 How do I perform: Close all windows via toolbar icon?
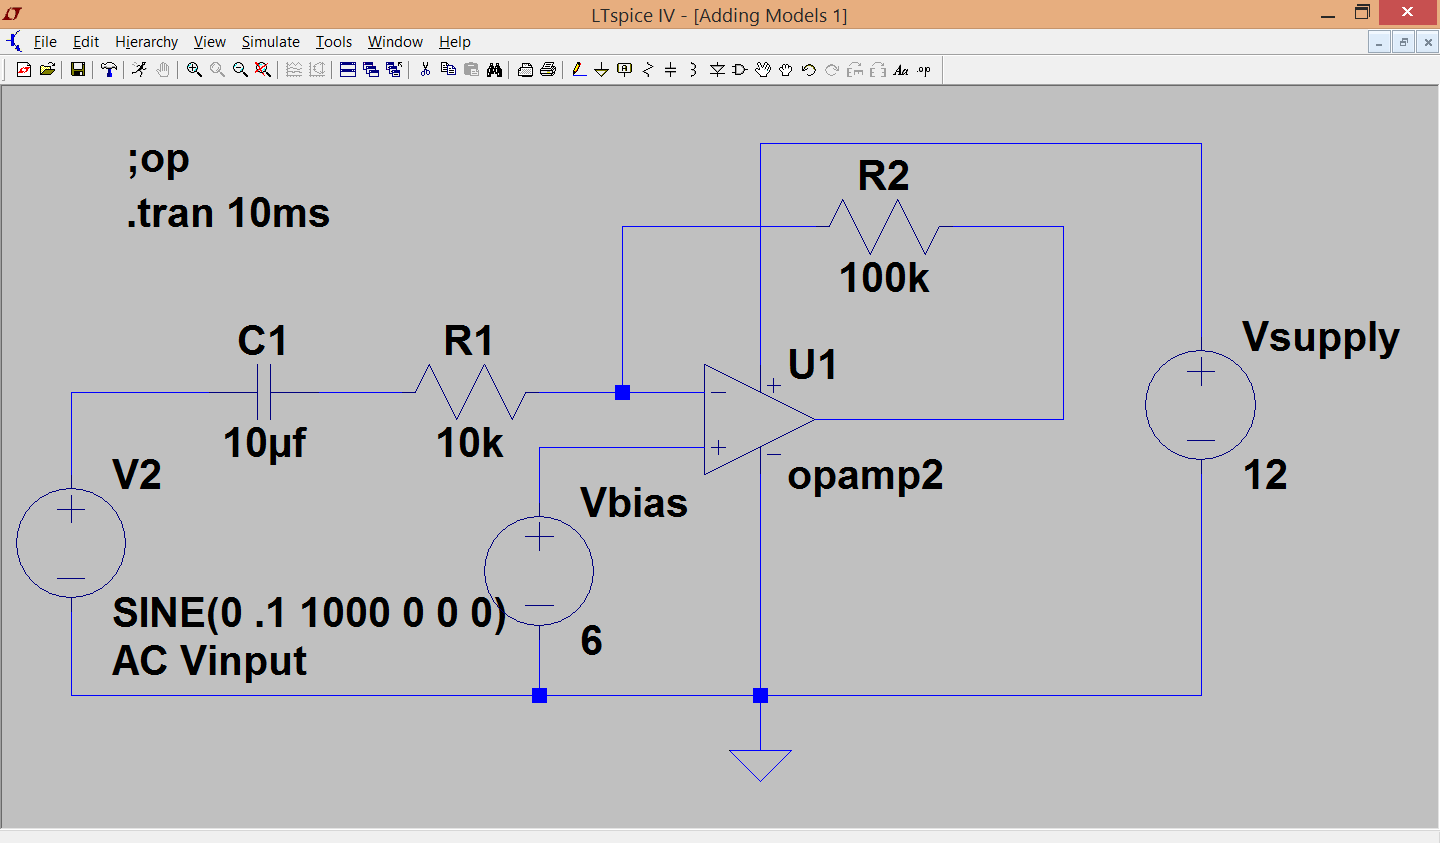[x=394, y=69]
